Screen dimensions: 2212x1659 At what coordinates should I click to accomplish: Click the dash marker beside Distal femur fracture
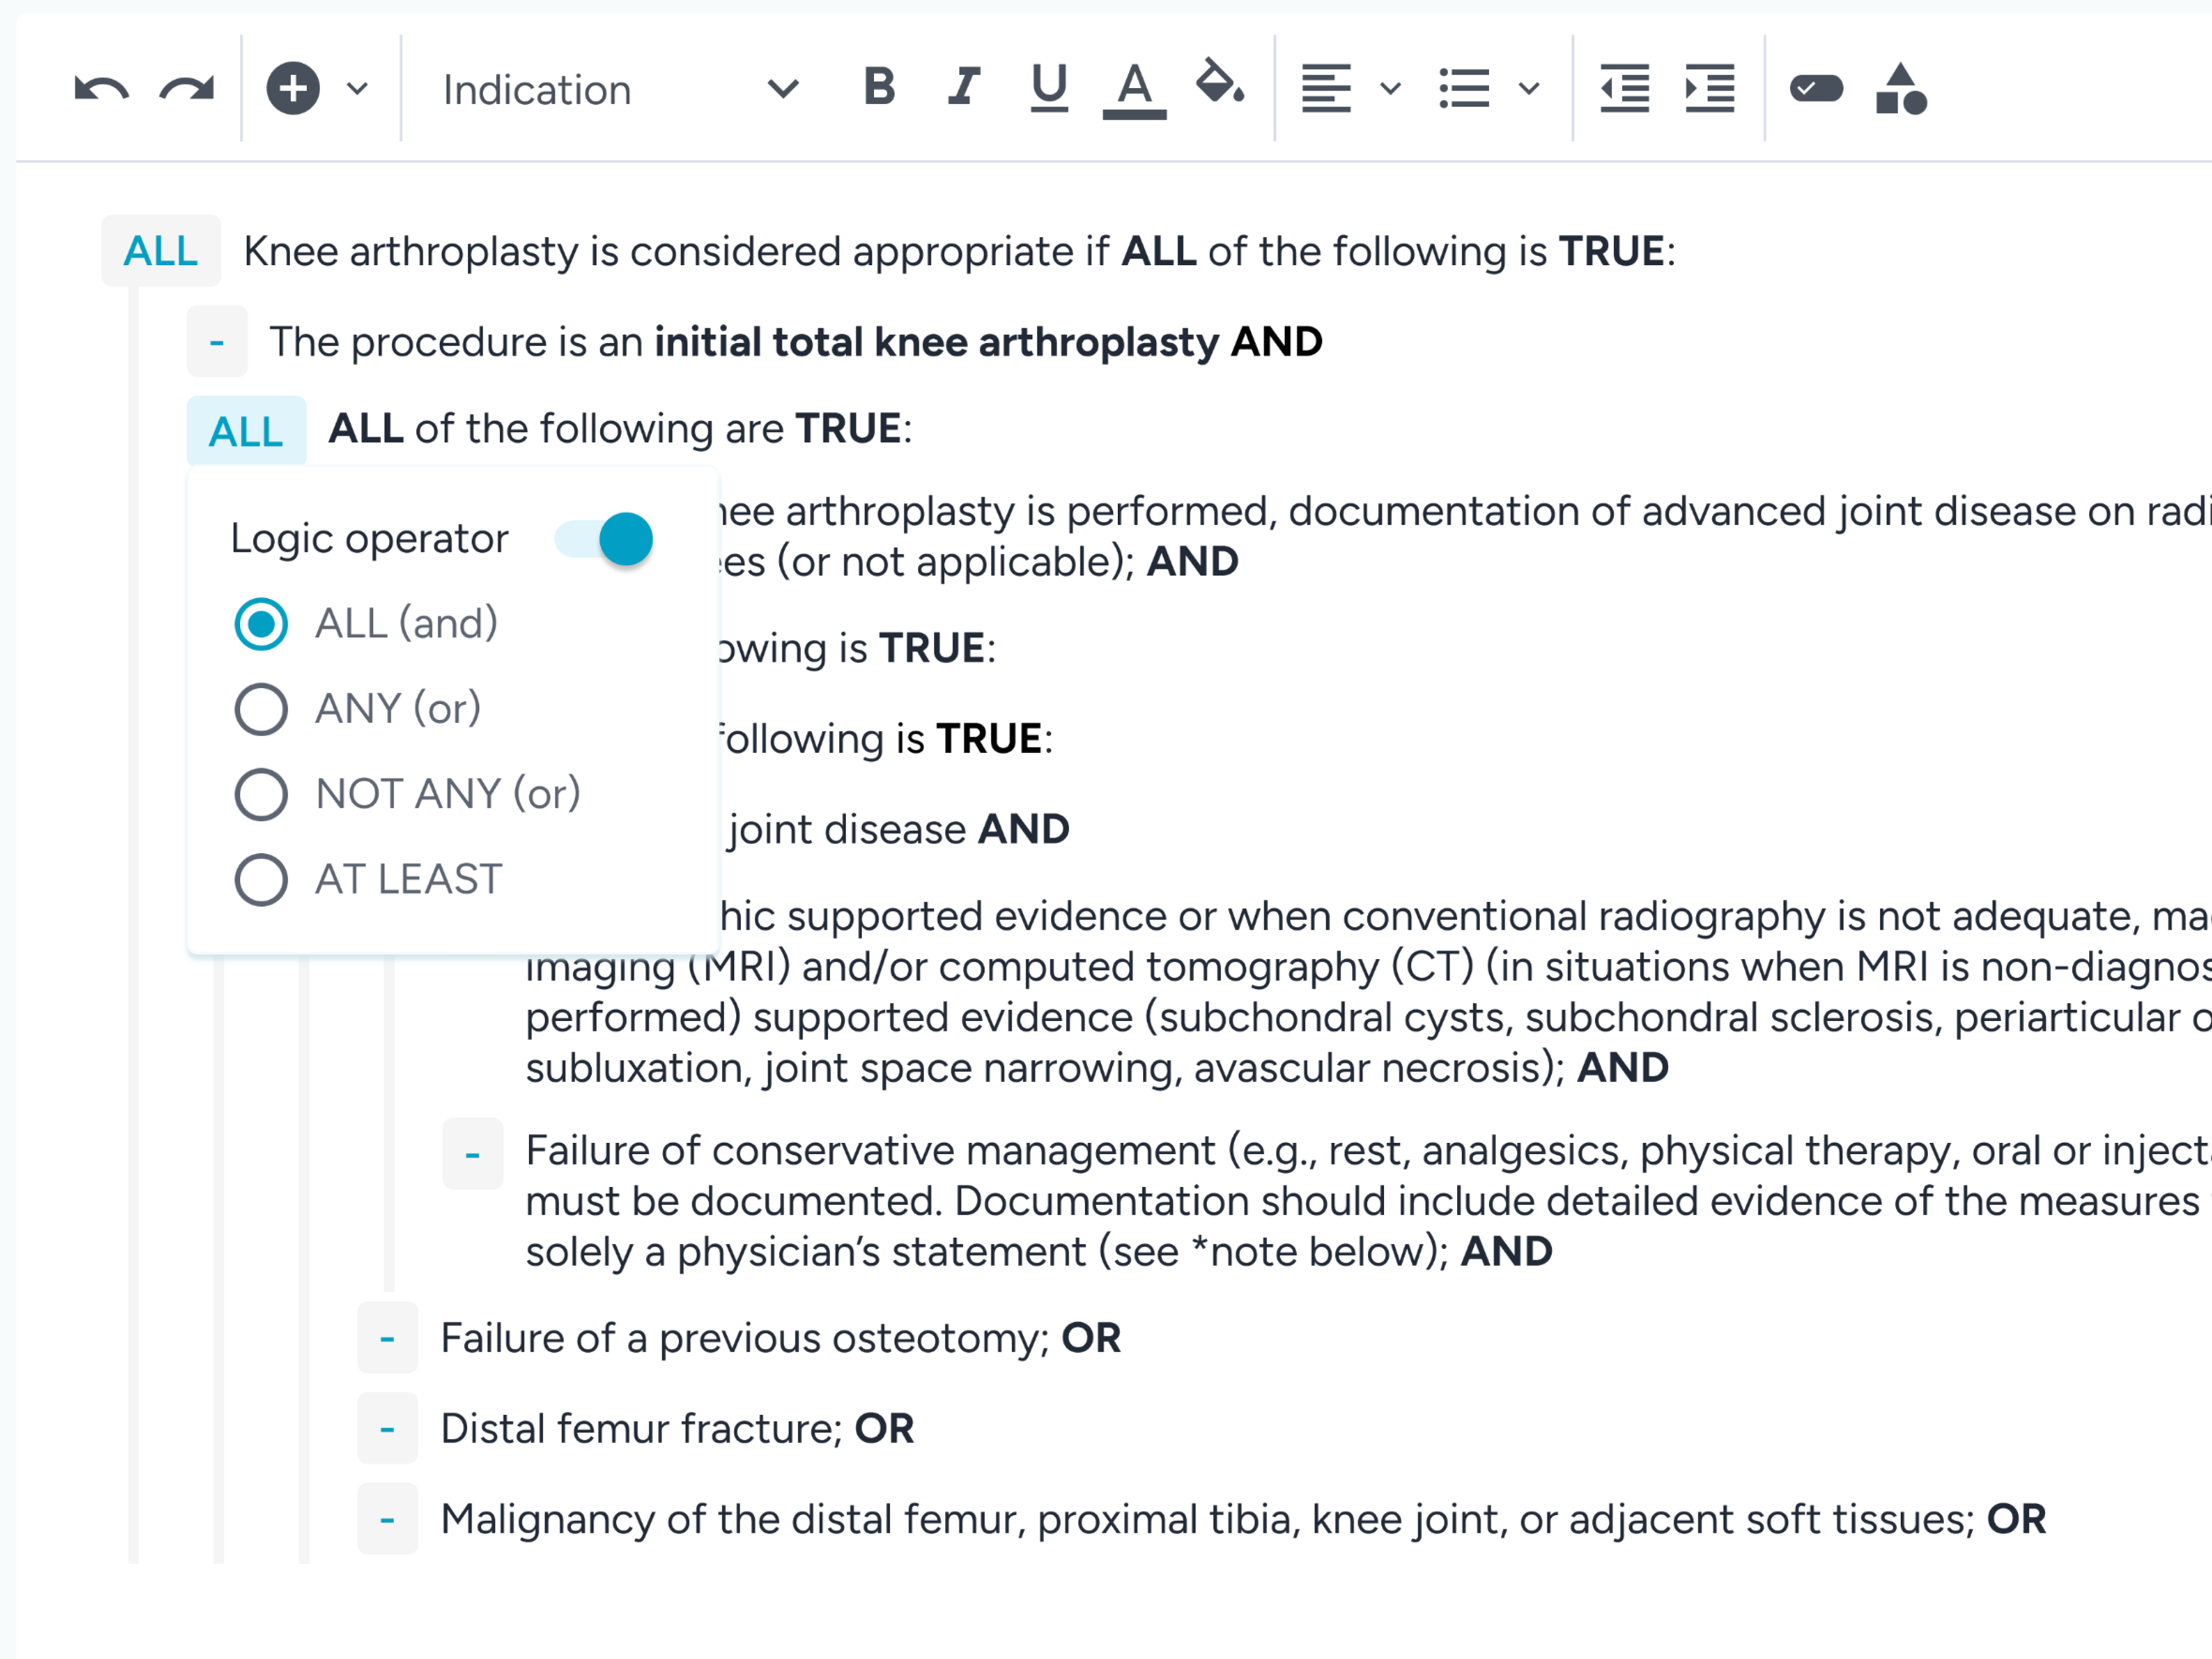[388, 1429]
